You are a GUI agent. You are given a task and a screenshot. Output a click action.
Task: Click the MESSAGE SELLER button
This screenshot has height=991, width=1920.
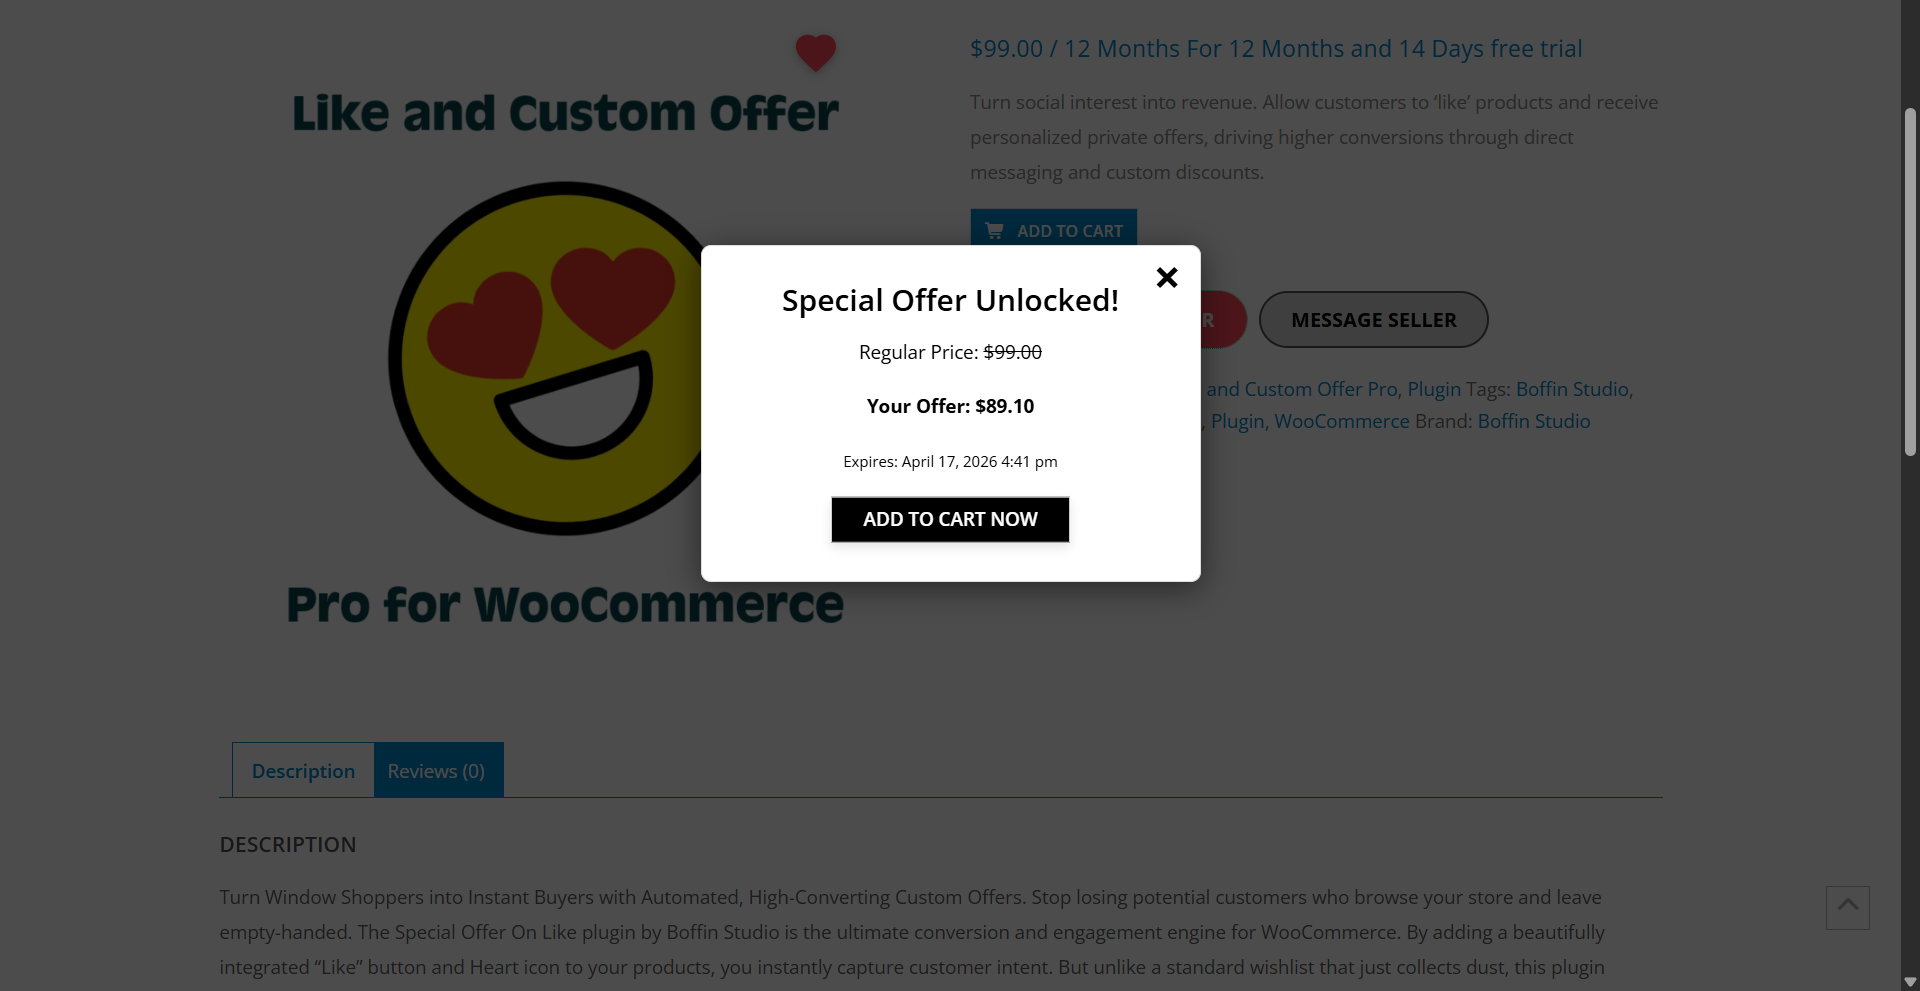(1373, 320)
